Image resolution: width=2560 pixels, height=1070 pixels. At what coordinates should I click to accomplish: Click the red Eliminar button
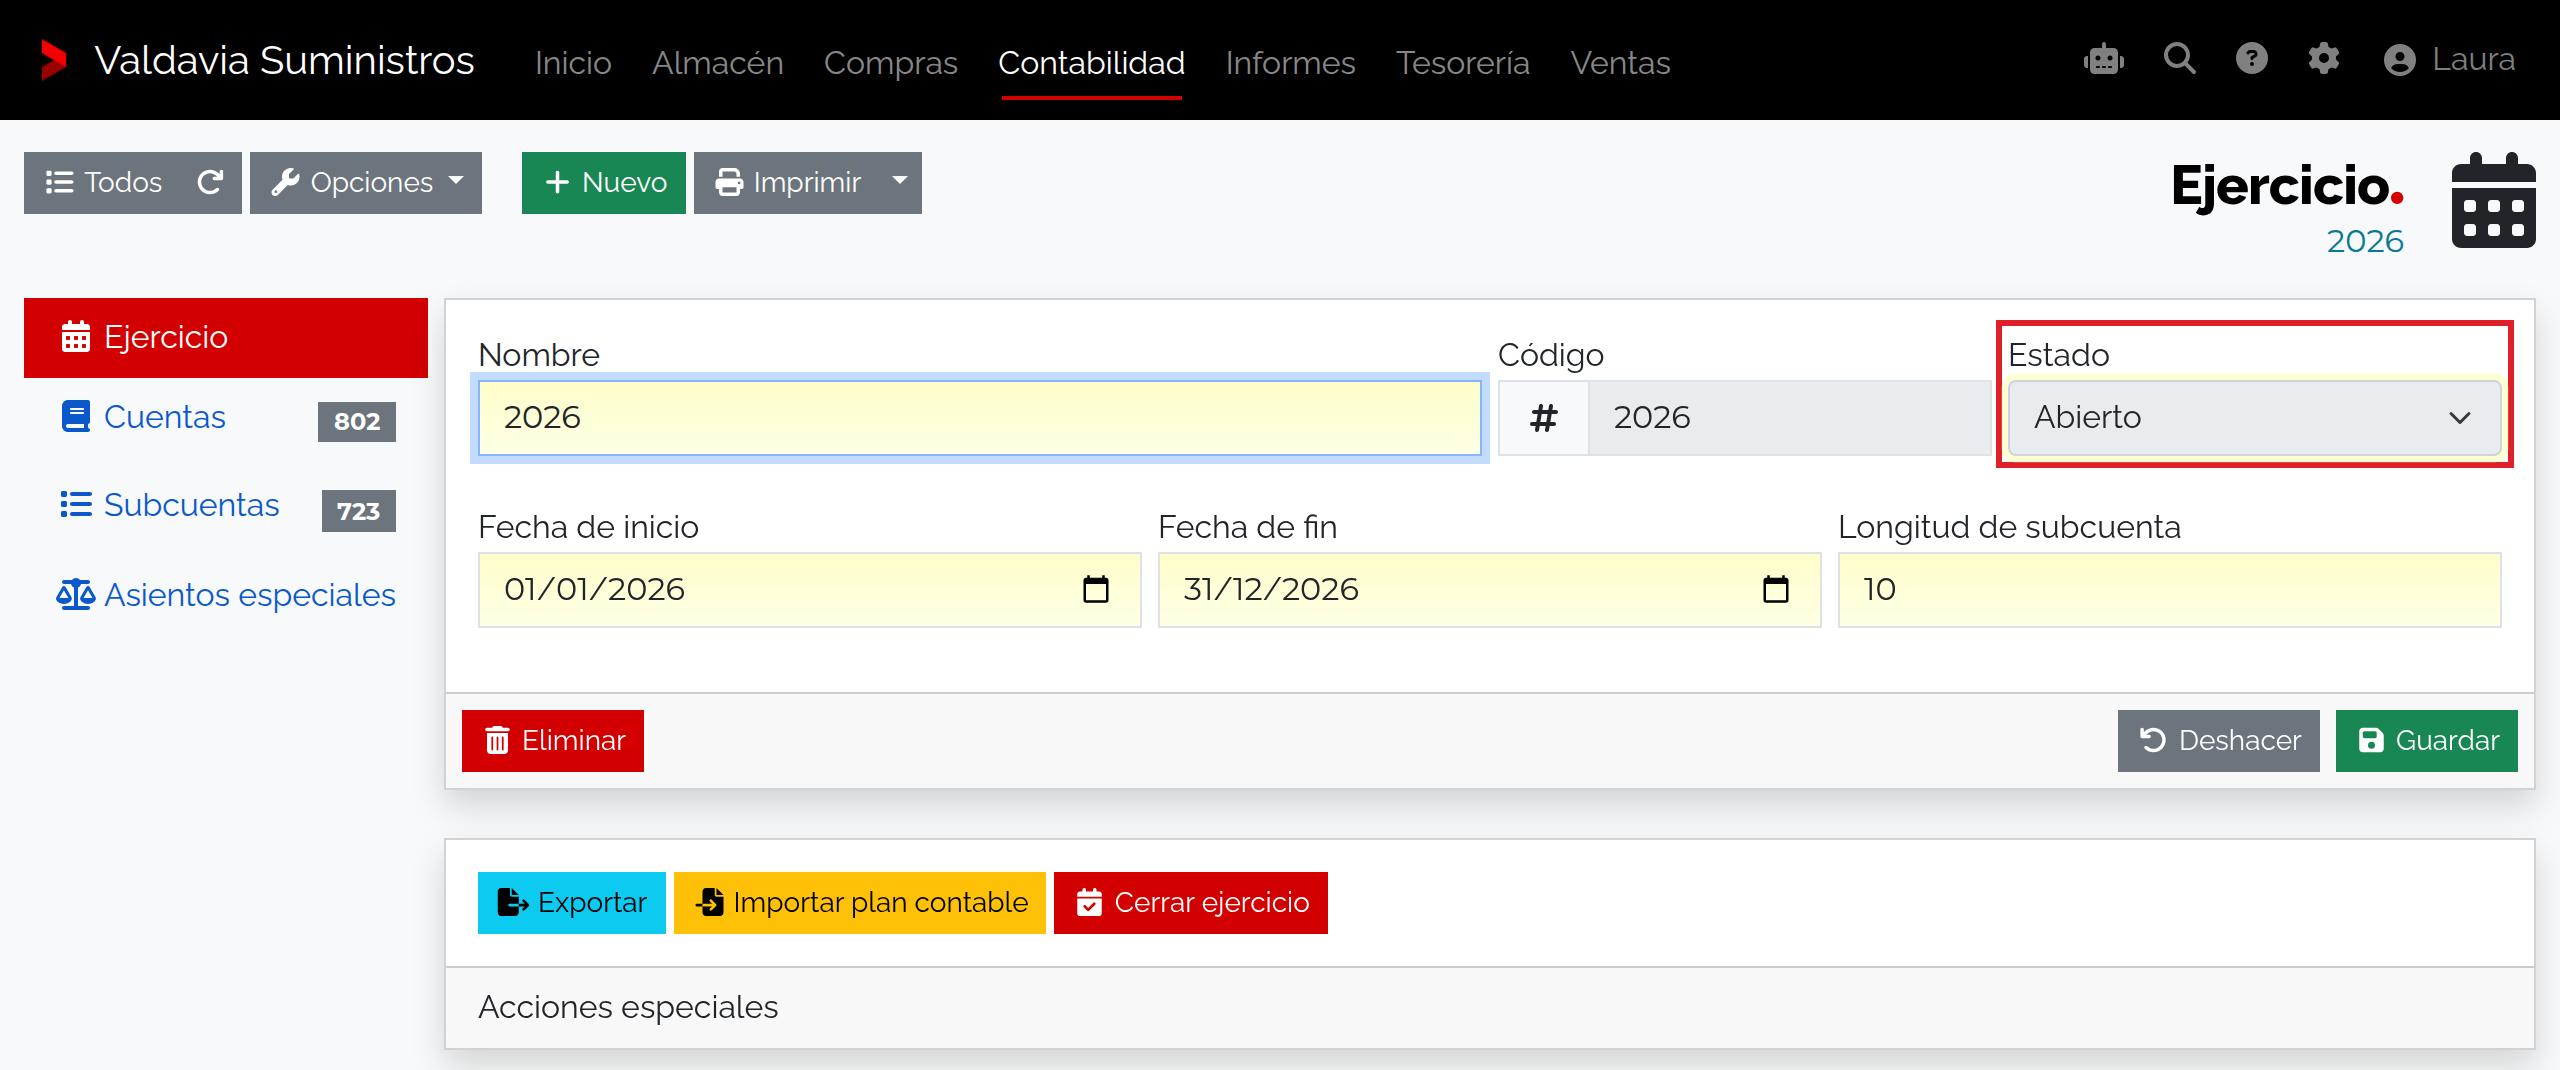553,740
